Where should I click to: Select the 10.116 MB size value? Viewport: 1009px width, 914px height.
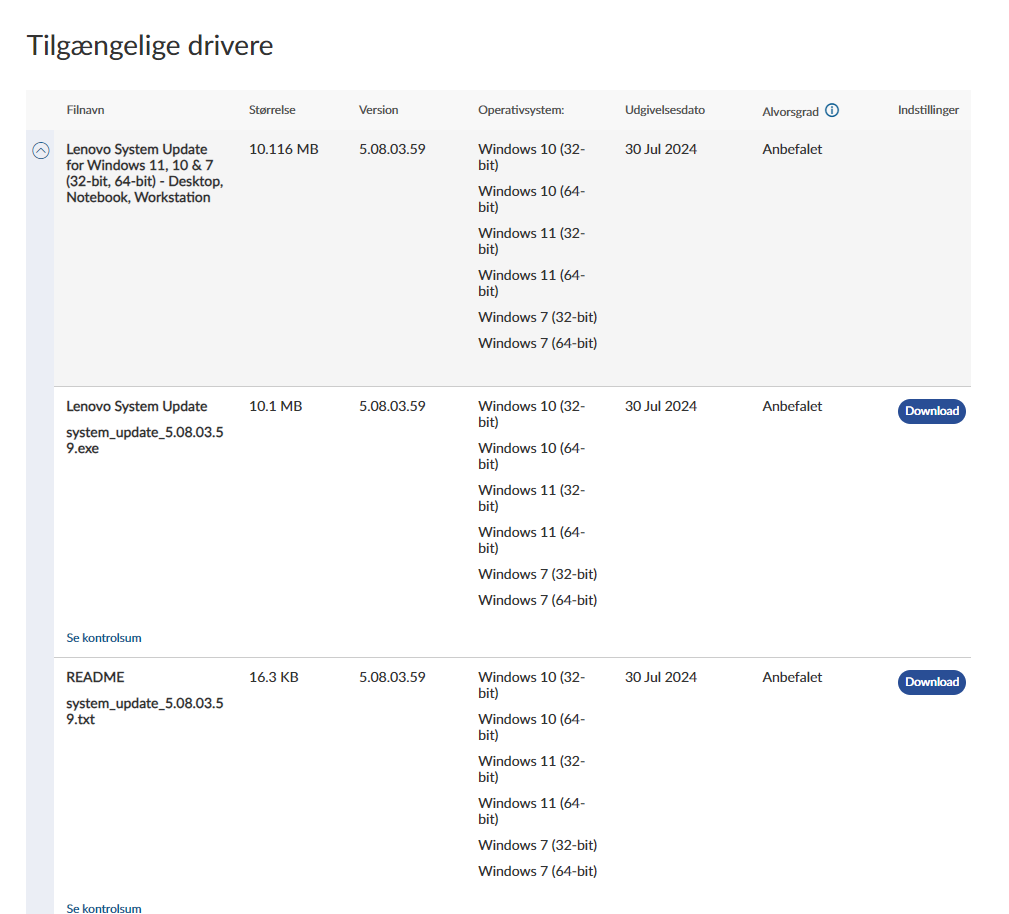(x=284, y=149)
